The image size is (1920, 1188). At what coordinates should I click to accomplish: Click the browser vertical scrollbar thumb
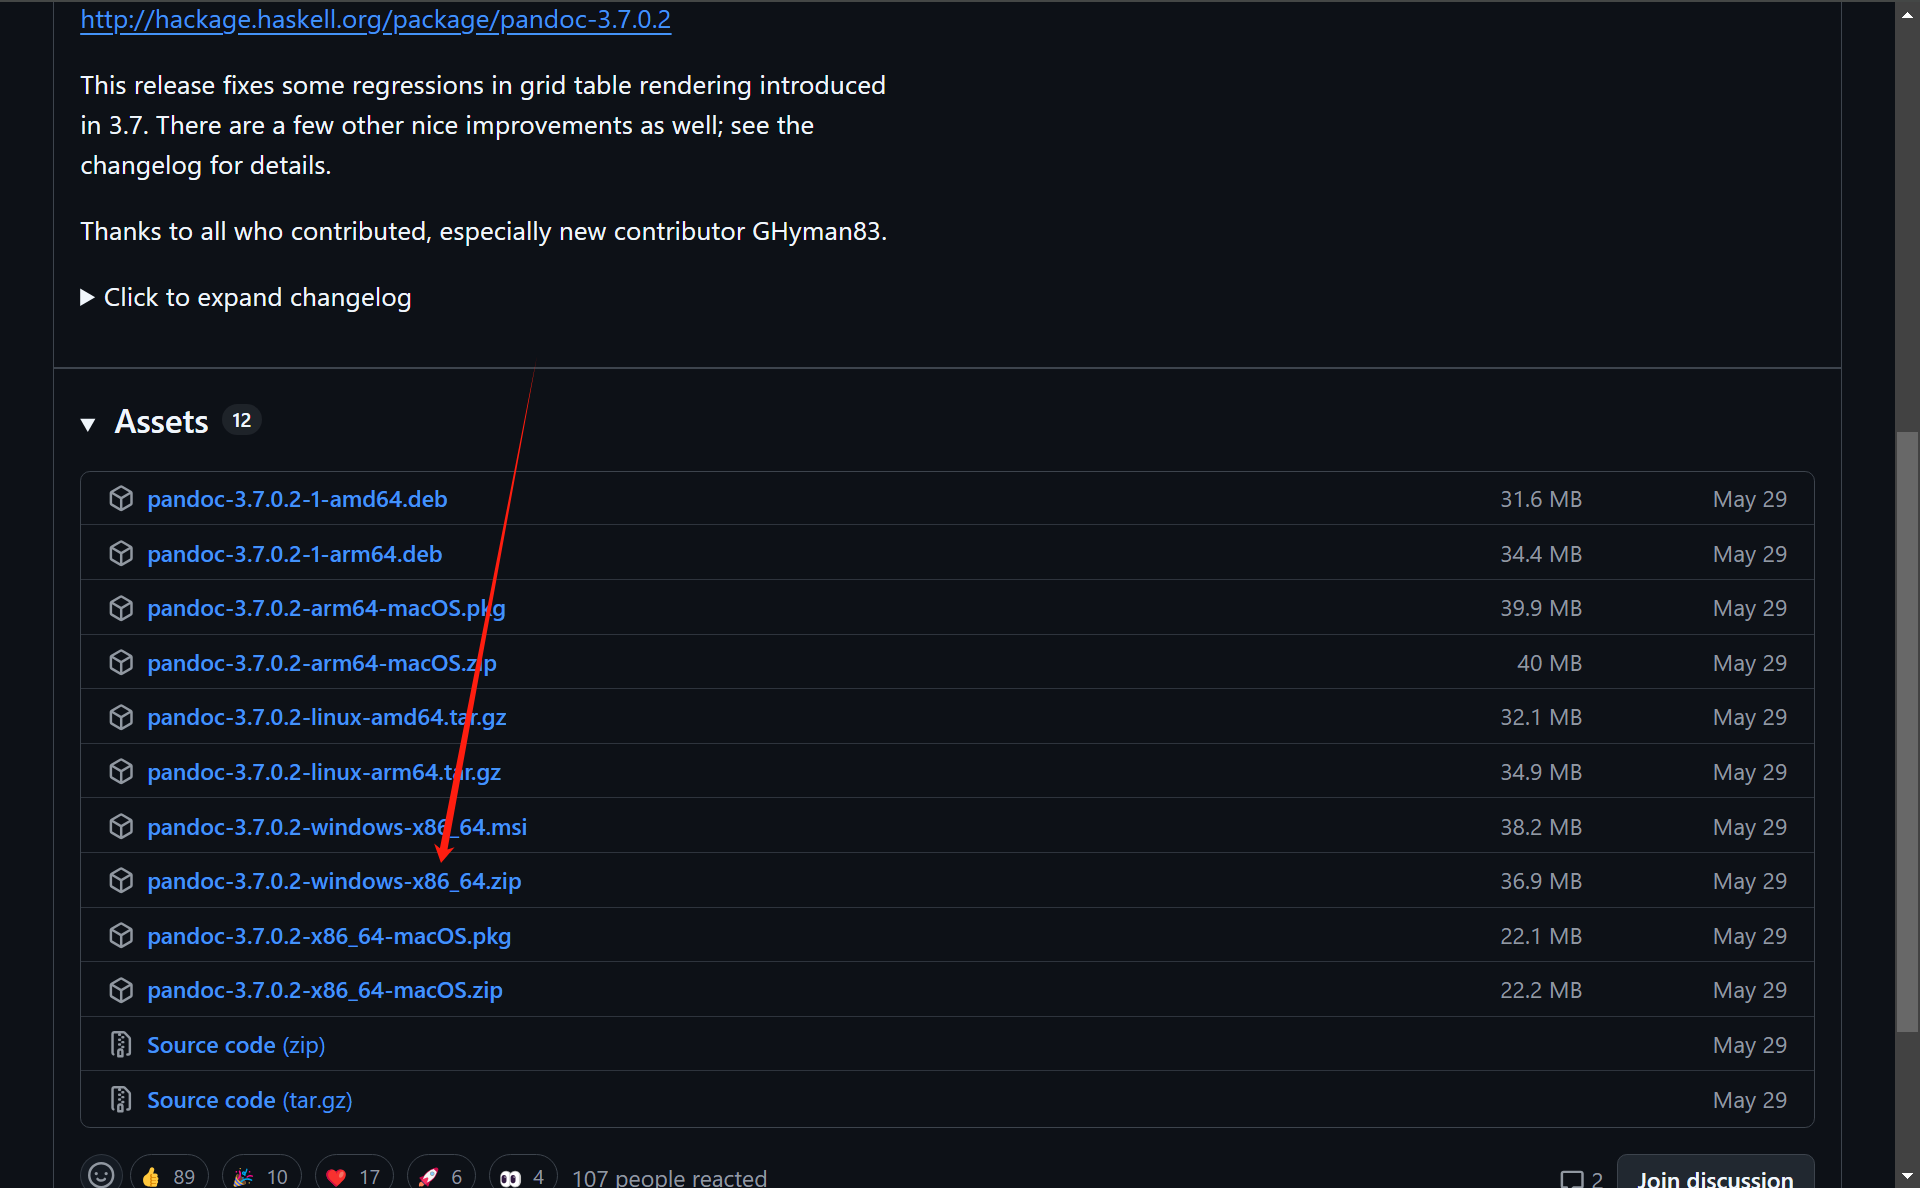coord(1907,732)
